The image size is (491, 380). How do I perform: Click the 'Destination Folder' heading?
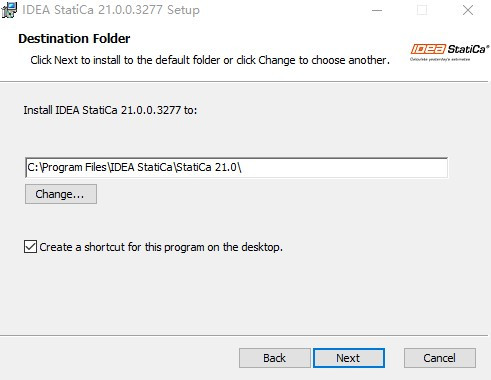pos(74,39)
